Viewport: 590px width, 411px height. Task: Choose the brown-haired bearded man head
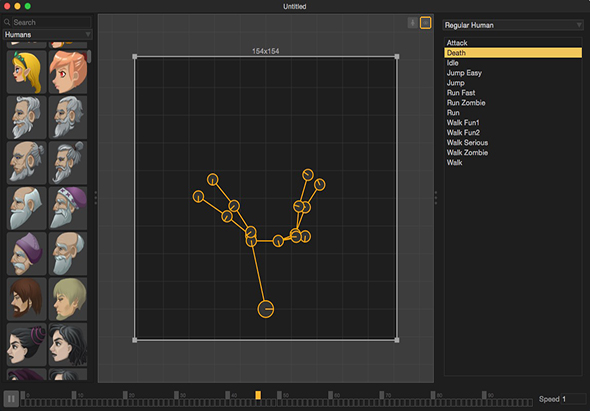26,299
